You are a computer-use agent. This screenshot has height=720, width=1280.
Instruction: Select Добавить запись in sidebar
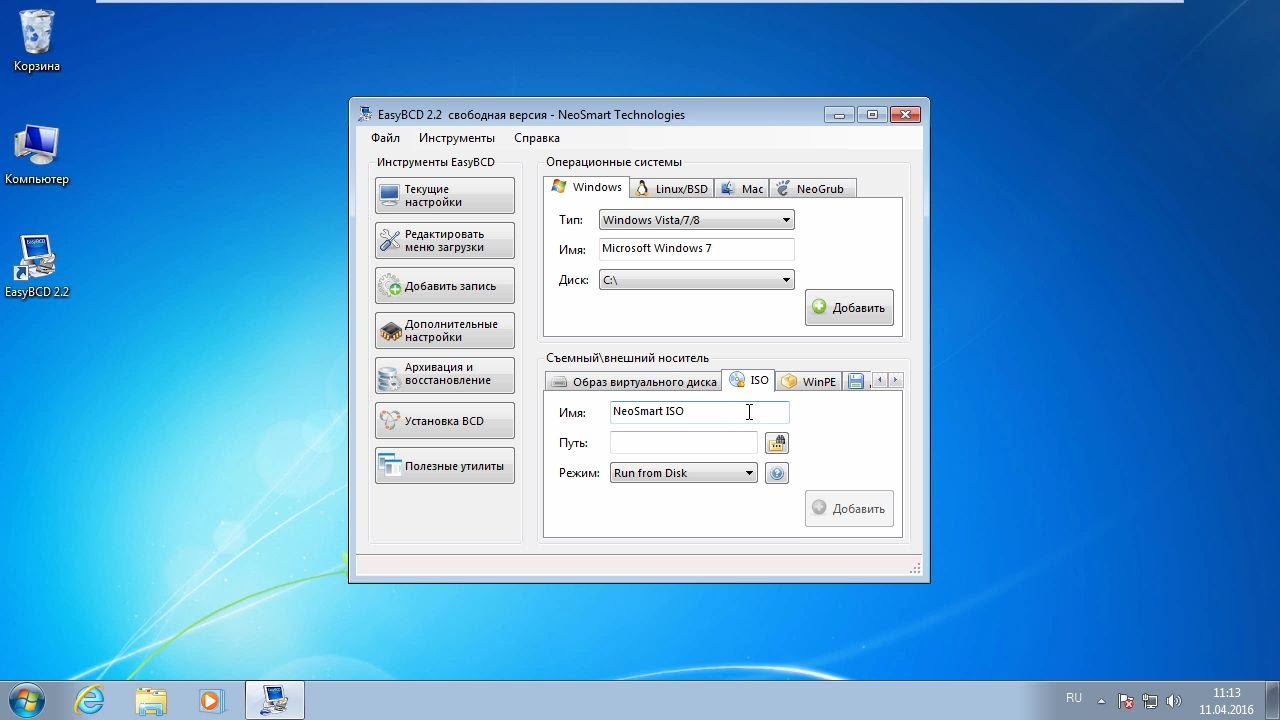point(445,286)
